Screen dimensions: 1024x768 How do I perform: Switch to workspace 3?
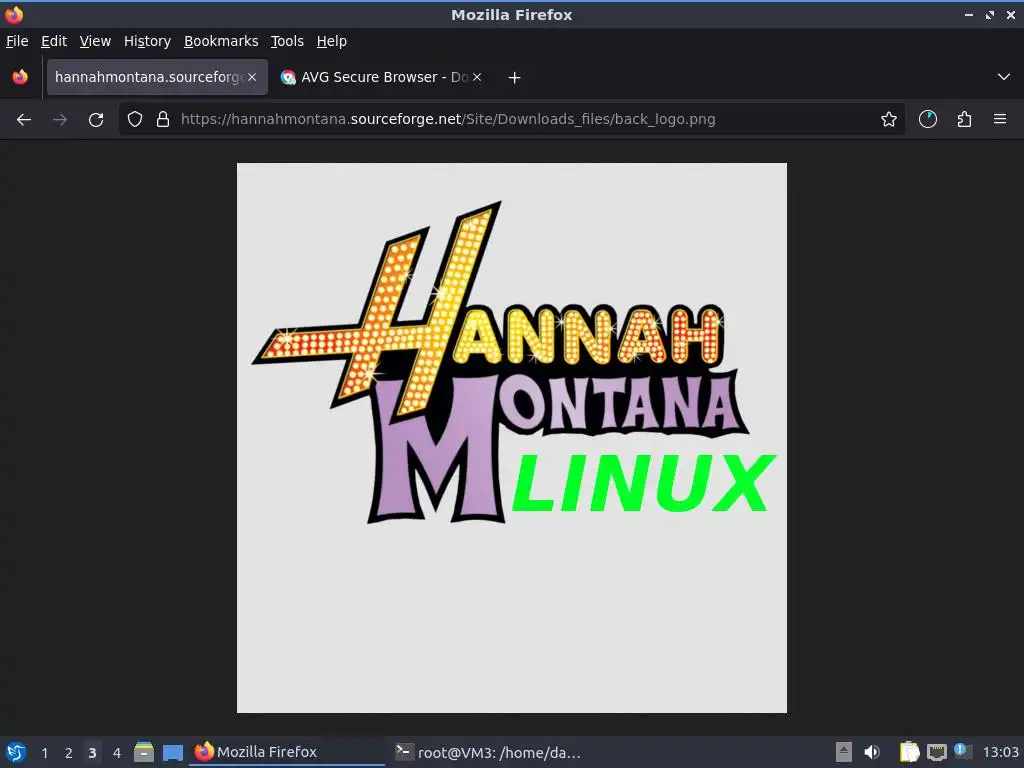[x=92, y=753]
